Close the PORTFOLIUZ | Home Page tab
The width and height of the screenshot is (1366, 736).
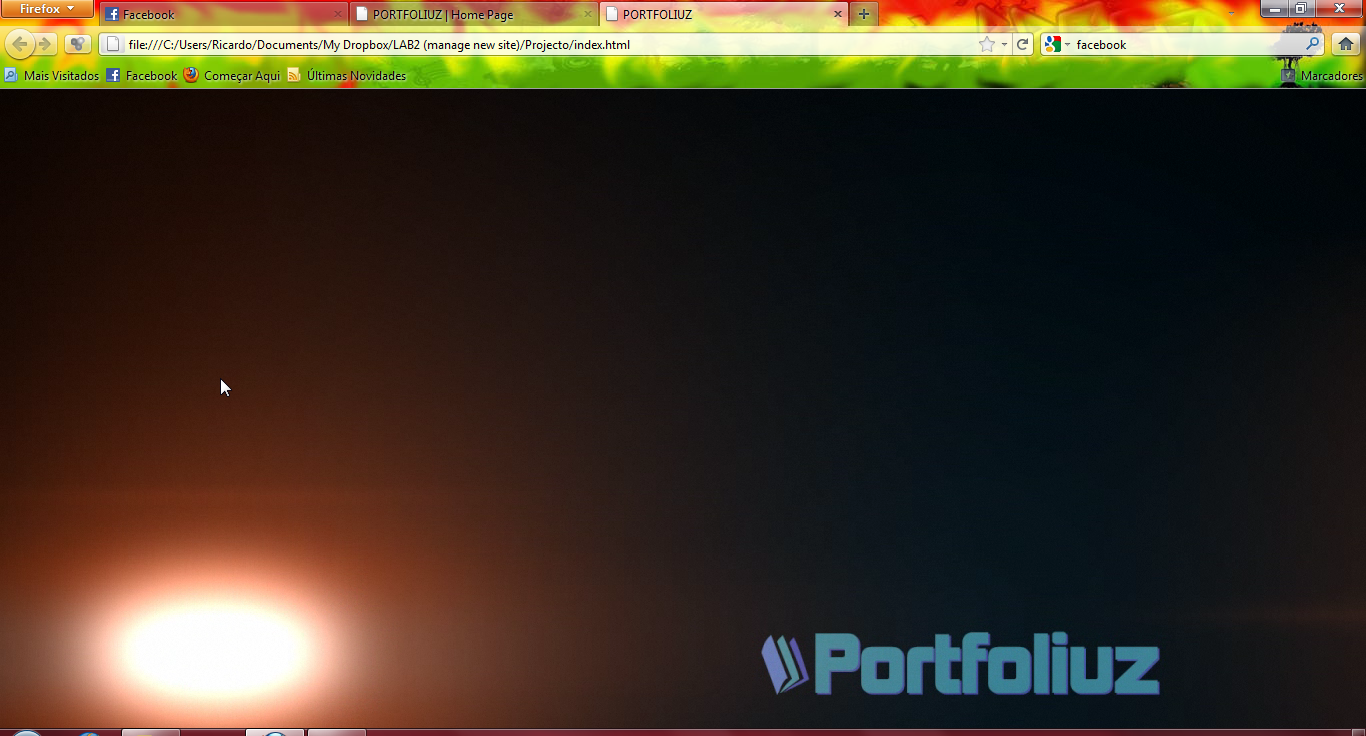pos(587,15)
